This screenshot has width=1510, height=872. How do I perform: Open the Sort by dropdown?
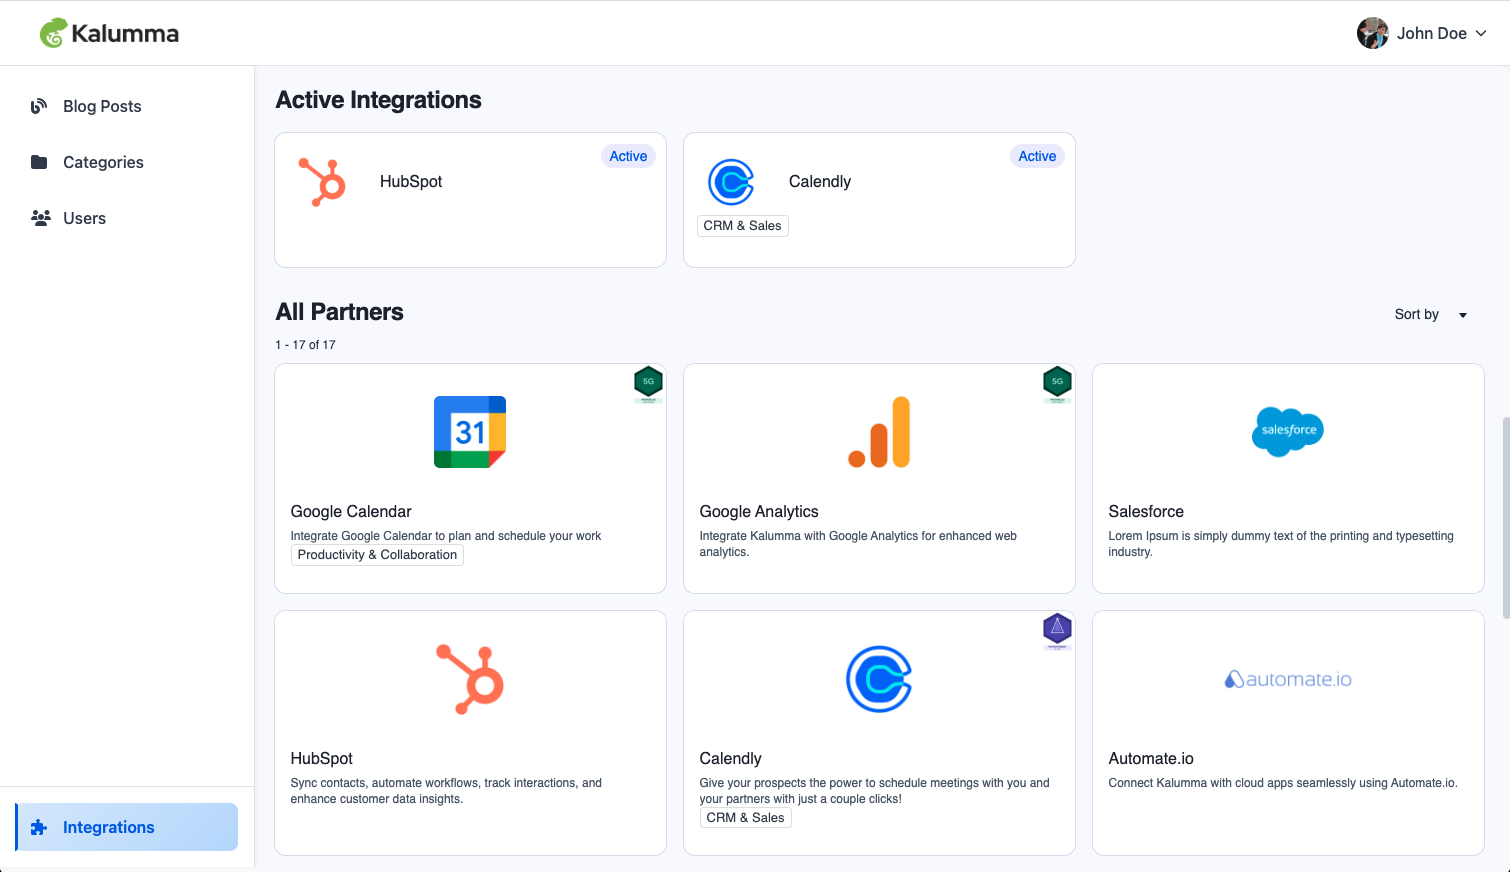pos(1431,314)
